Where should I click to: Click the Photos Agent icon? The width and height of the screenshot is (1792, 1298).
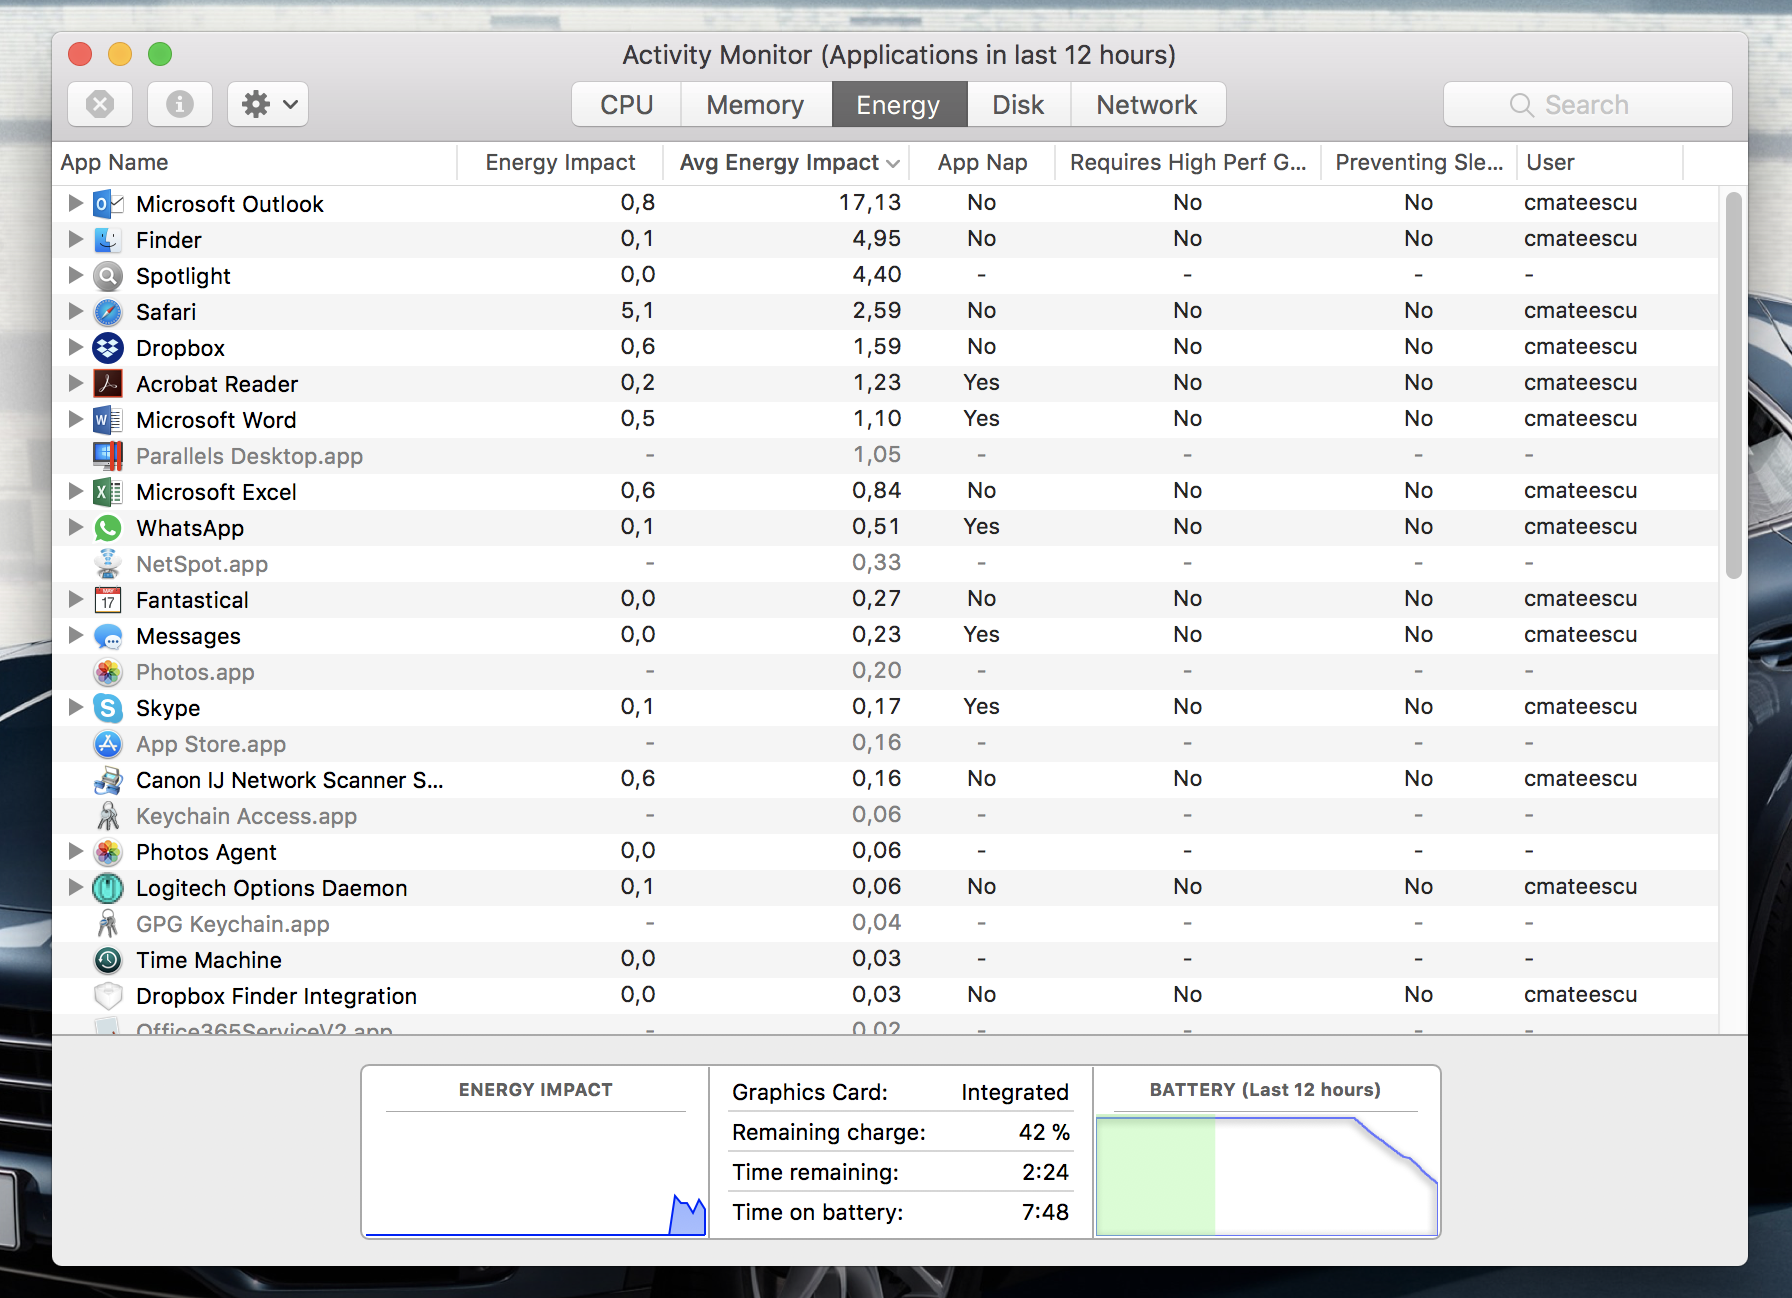coord(108,852)
